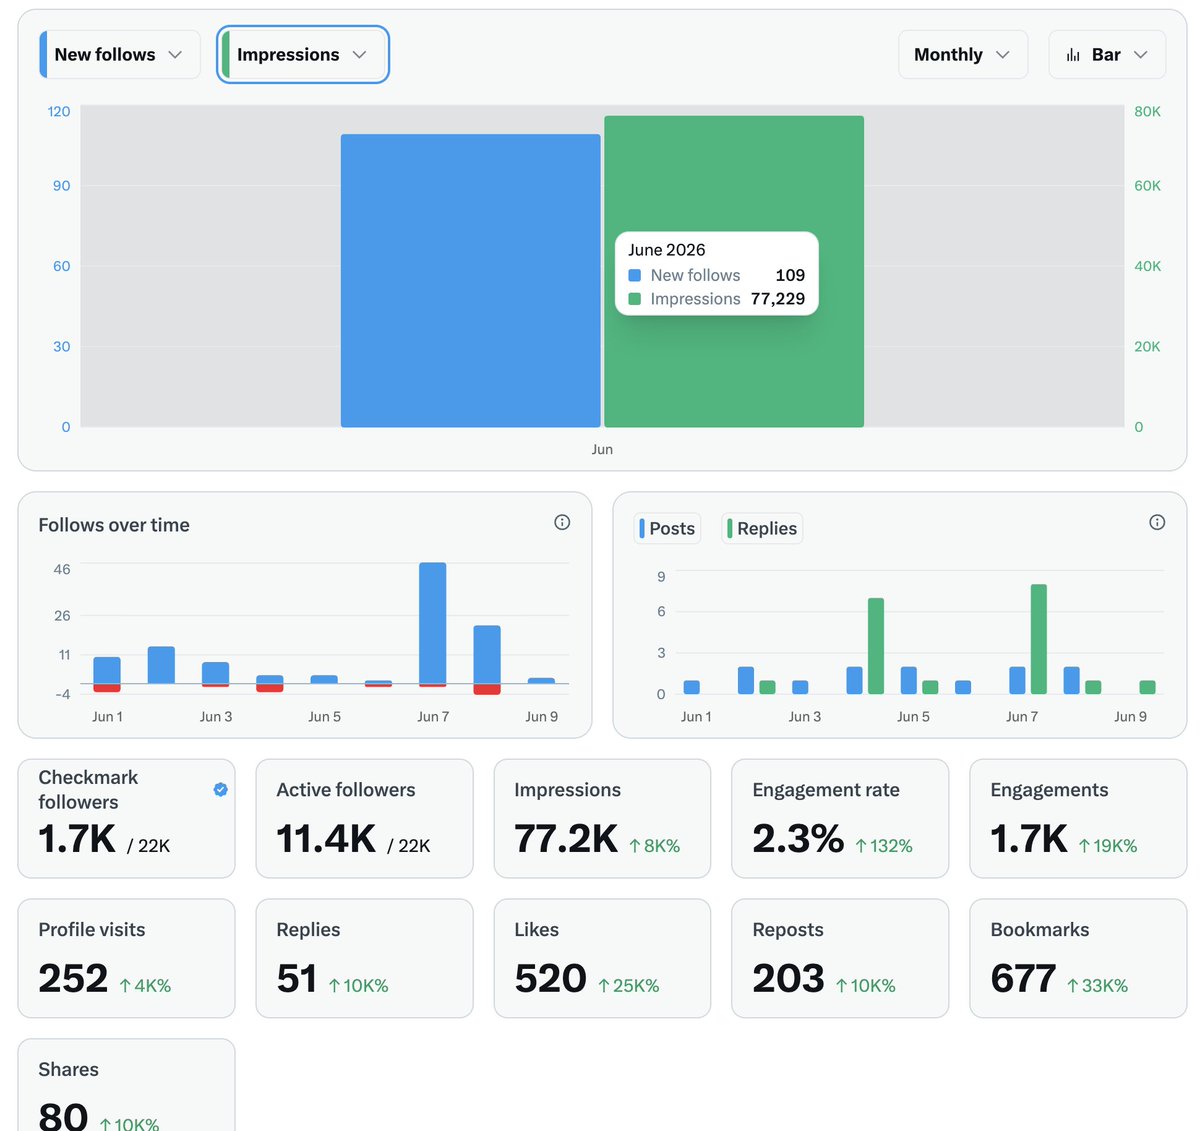This screenshot has width=1200, height=1131.
Task: Open the Impressions metric dropdown
Action: (303, 54)
